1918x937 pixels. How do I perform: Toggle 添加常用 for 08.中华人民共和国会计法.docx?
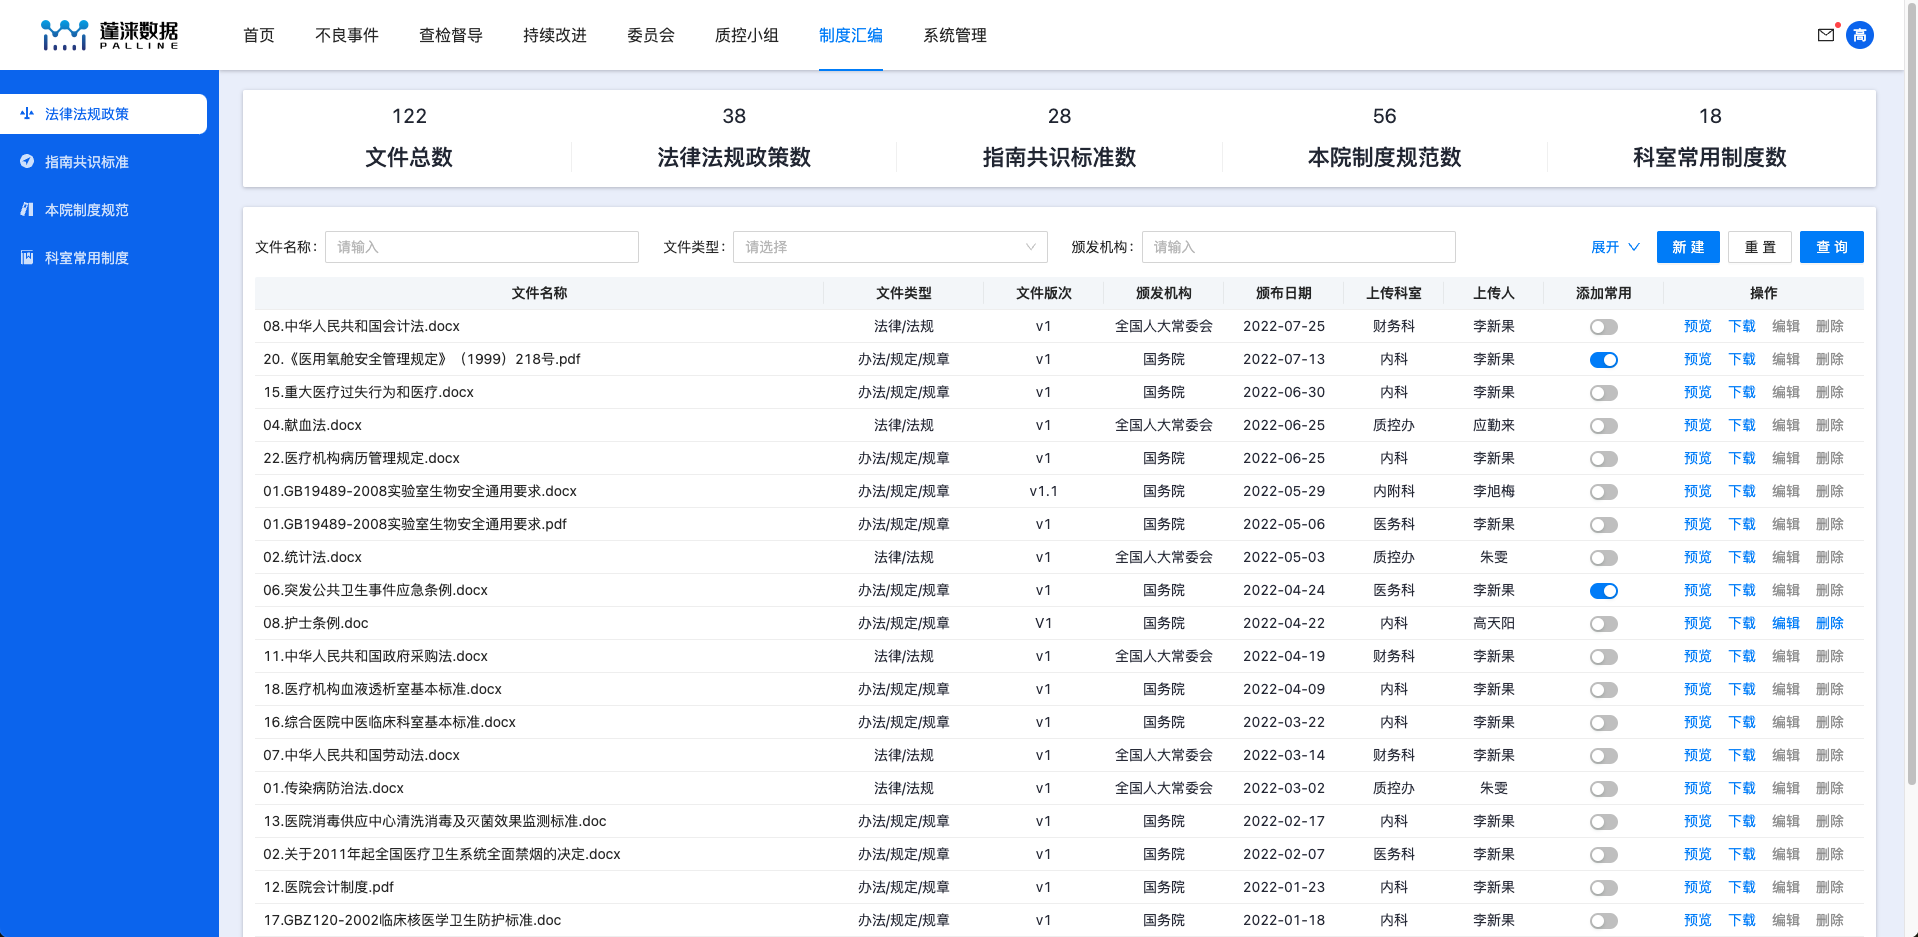(1604, 327)
